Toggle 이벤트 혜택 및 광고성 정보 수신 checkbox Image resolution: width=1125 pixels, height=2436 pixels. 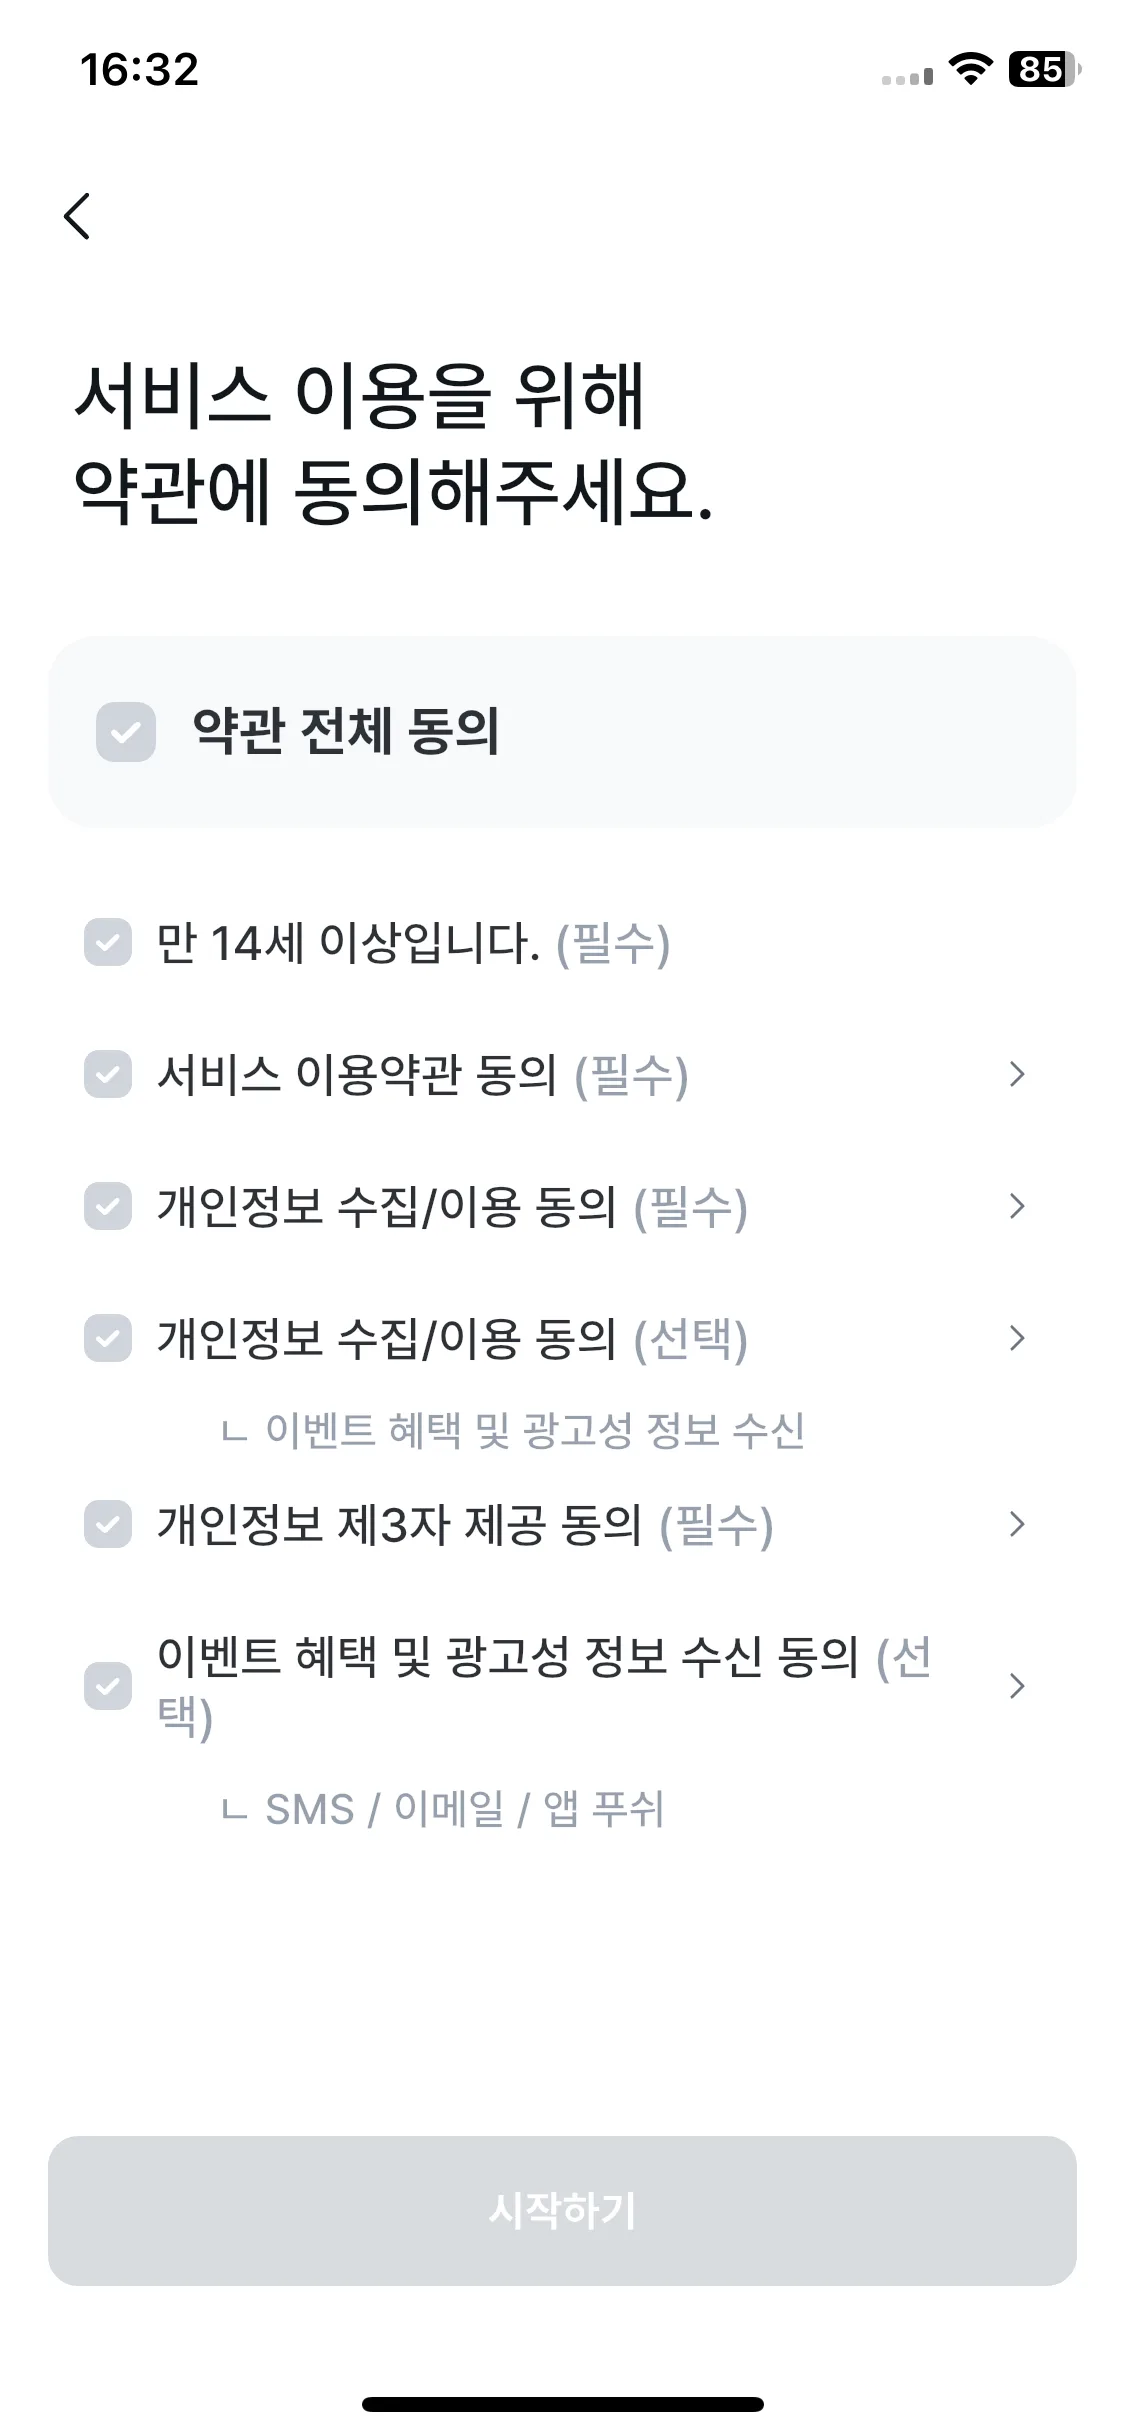click(108, 1686)
